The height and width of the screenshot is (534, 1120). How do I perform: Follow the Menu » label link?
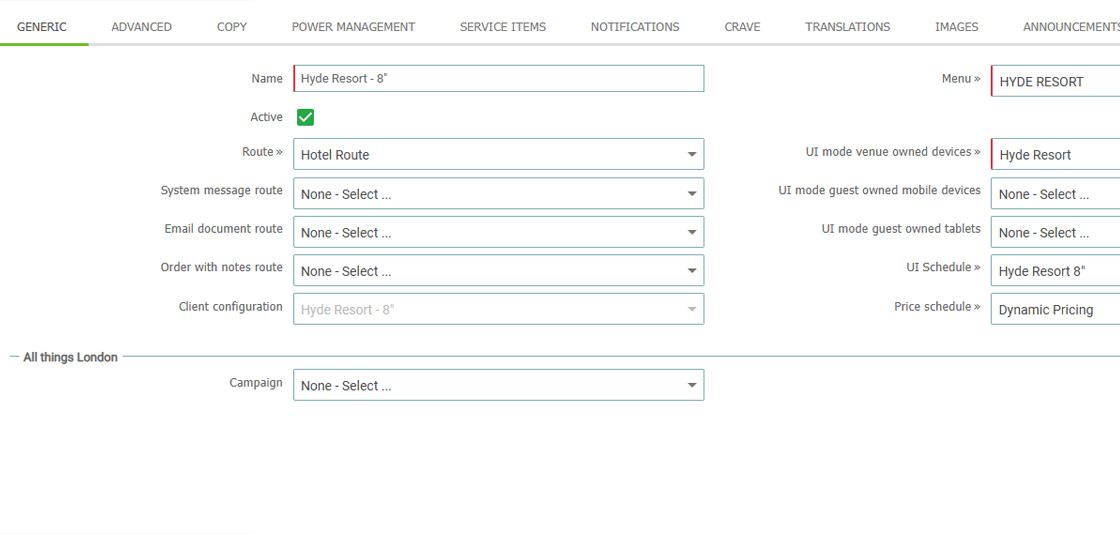tap(961, 79)
